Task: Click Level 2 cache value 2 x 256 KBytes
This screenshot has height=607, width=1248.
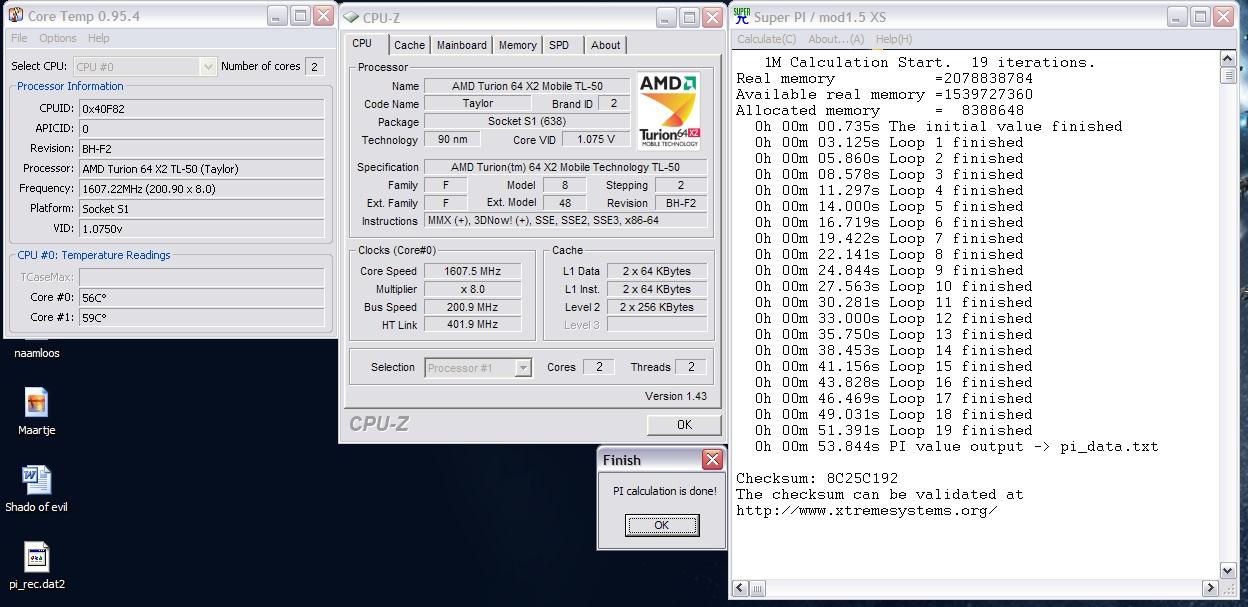Action: coord(657,307)
